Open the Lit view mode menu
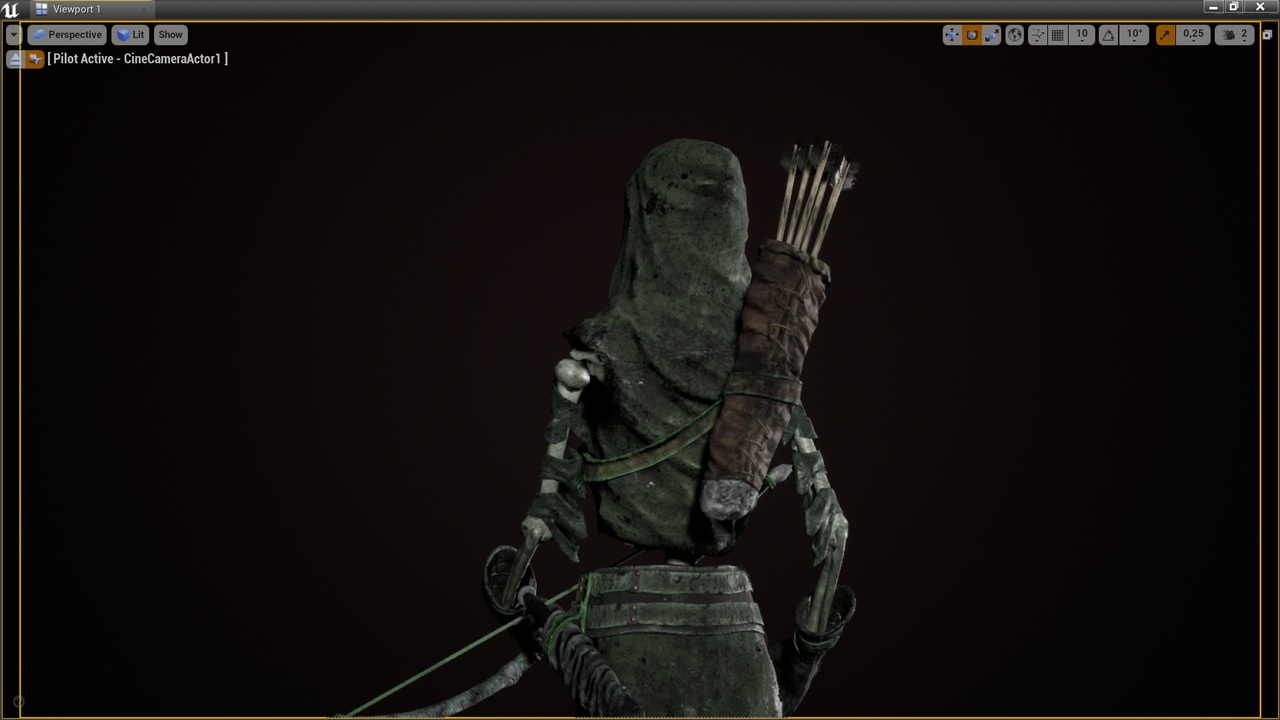Image resolution: width=1280 pixels, height=720 pixels. (130, 35)
